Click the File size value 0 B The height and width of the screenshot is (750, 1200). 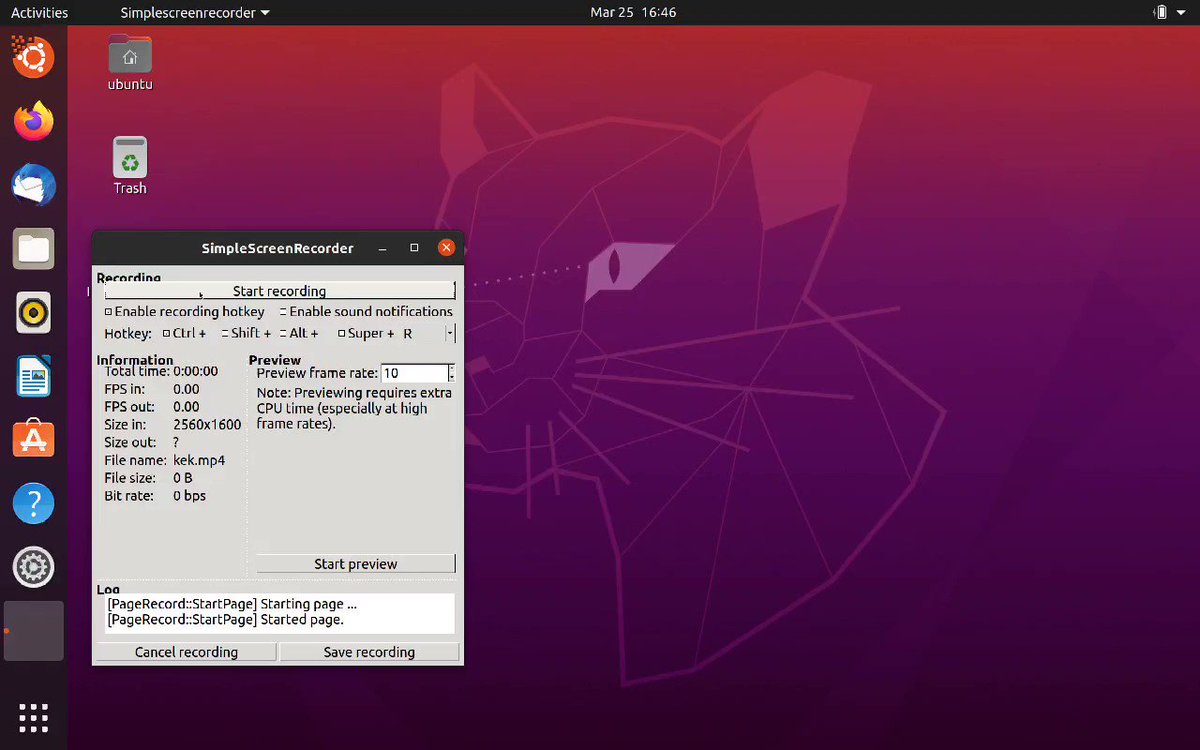182,478
